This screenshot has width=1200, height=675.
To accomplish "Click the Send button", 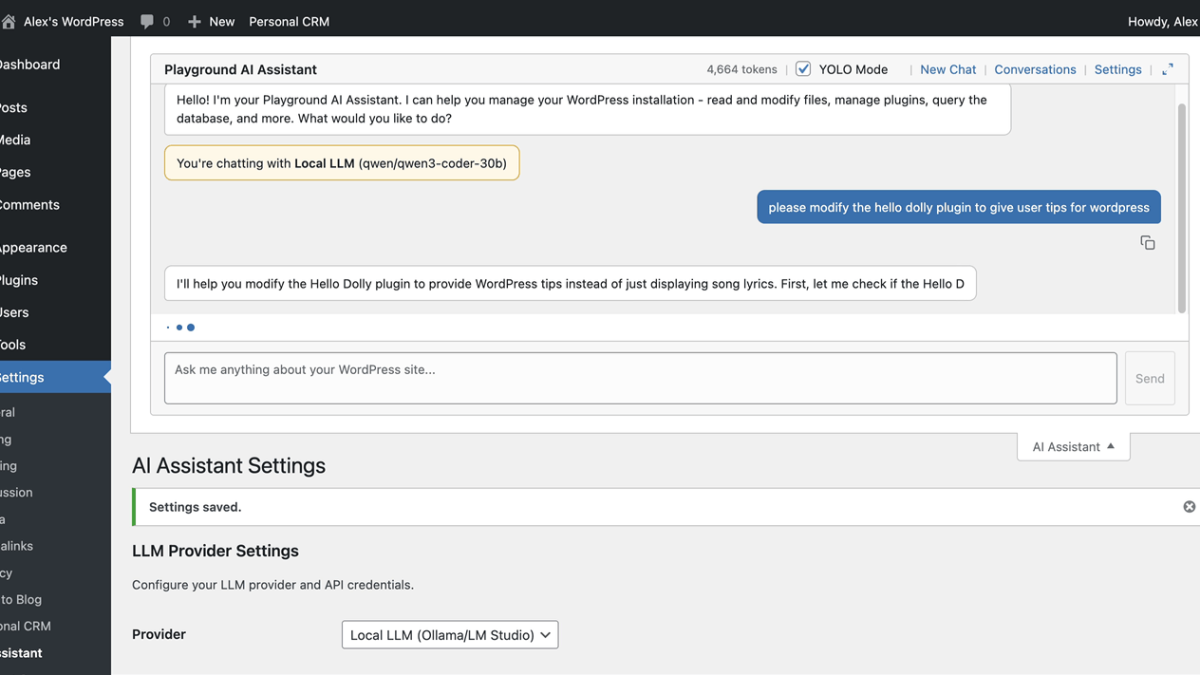I will pyautogui.click(x=1149, y=378).
